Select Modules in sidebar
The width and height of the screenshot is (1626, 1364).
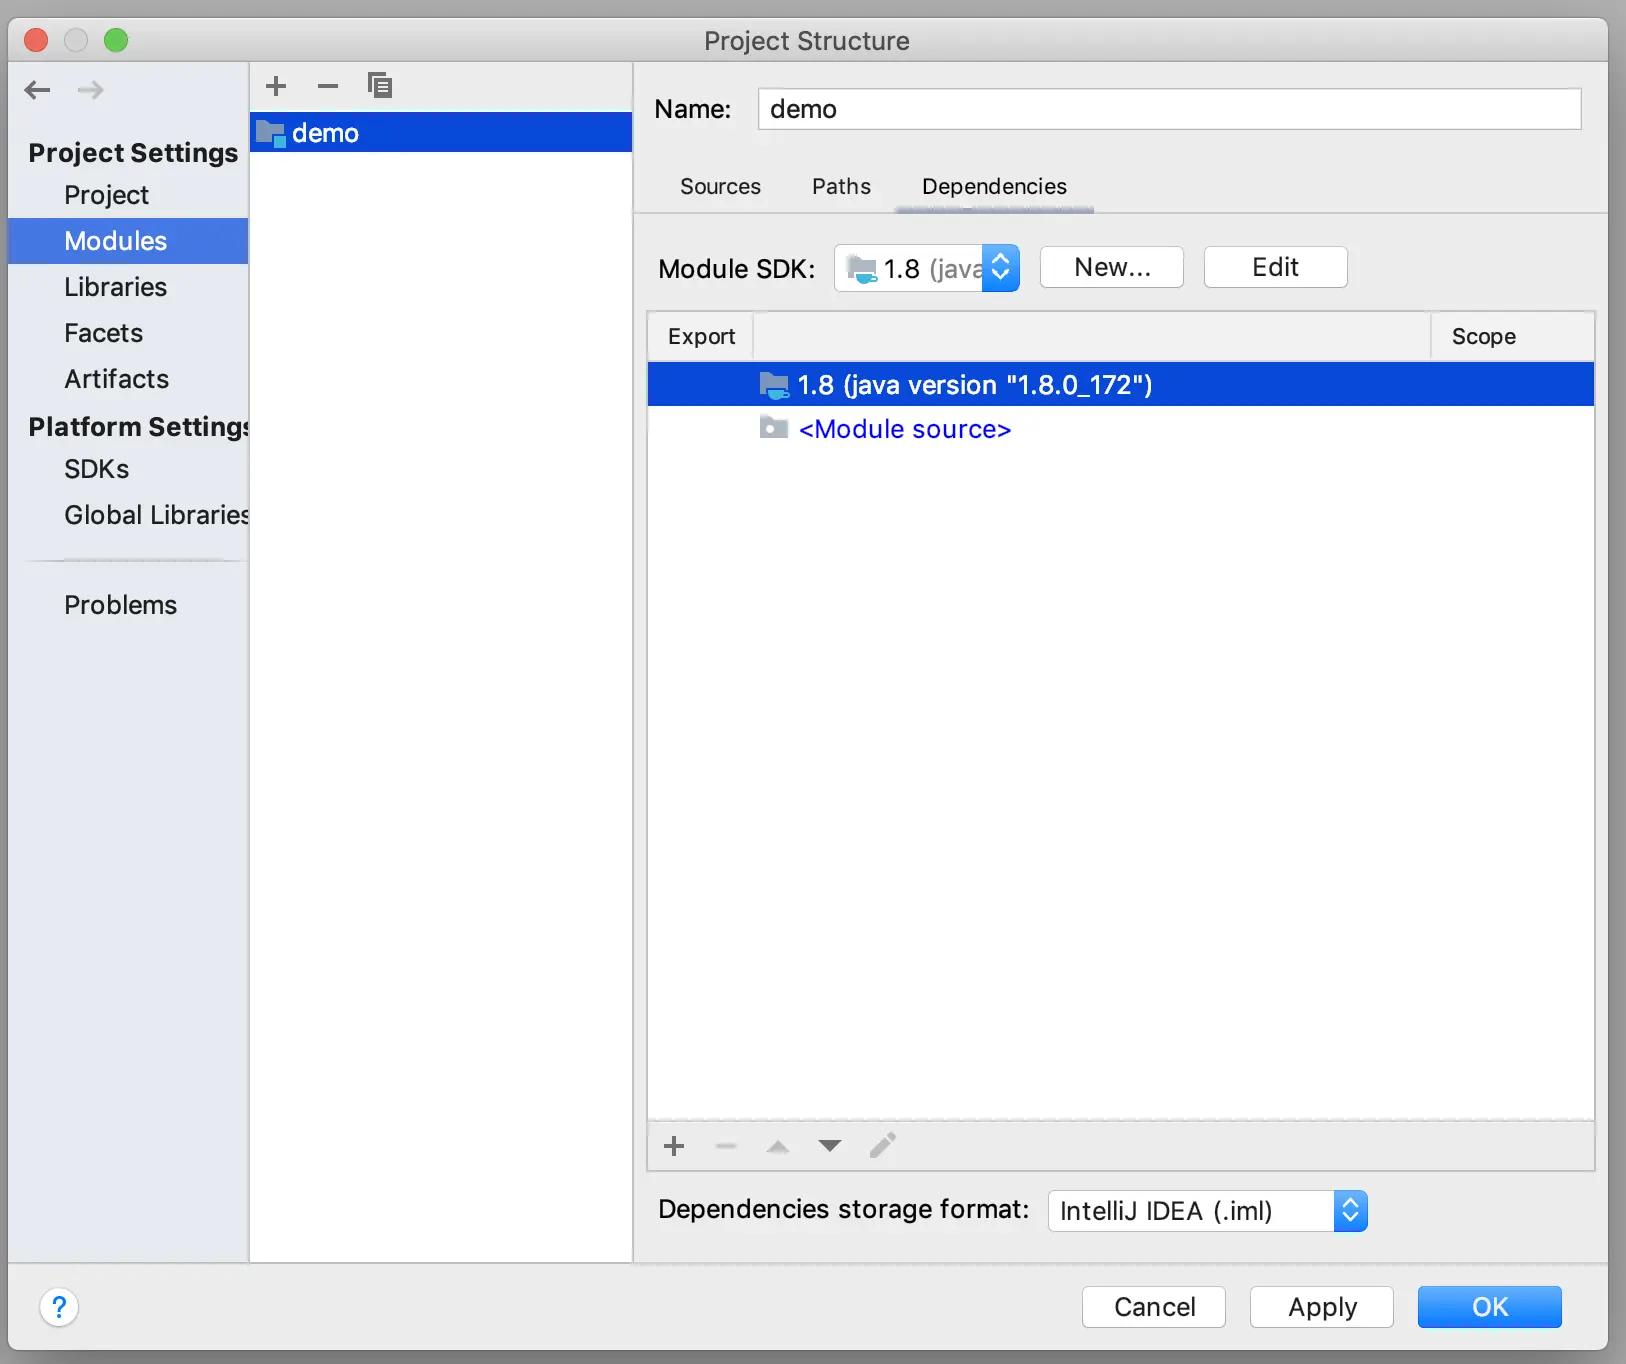point(128,241)
